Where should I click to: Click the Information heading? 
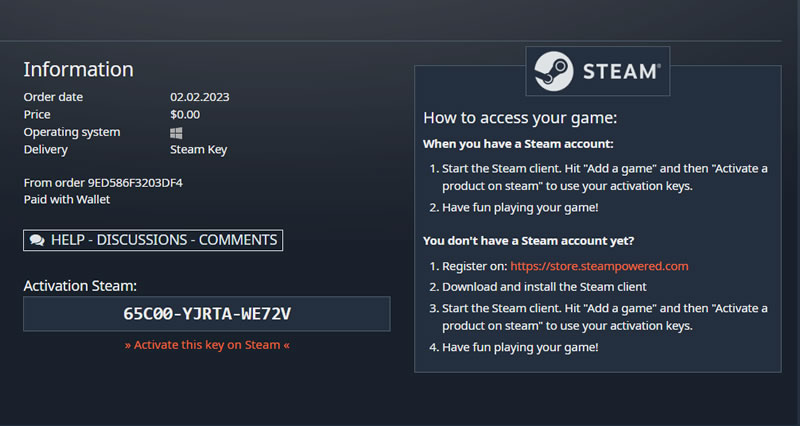click(79, 69)
